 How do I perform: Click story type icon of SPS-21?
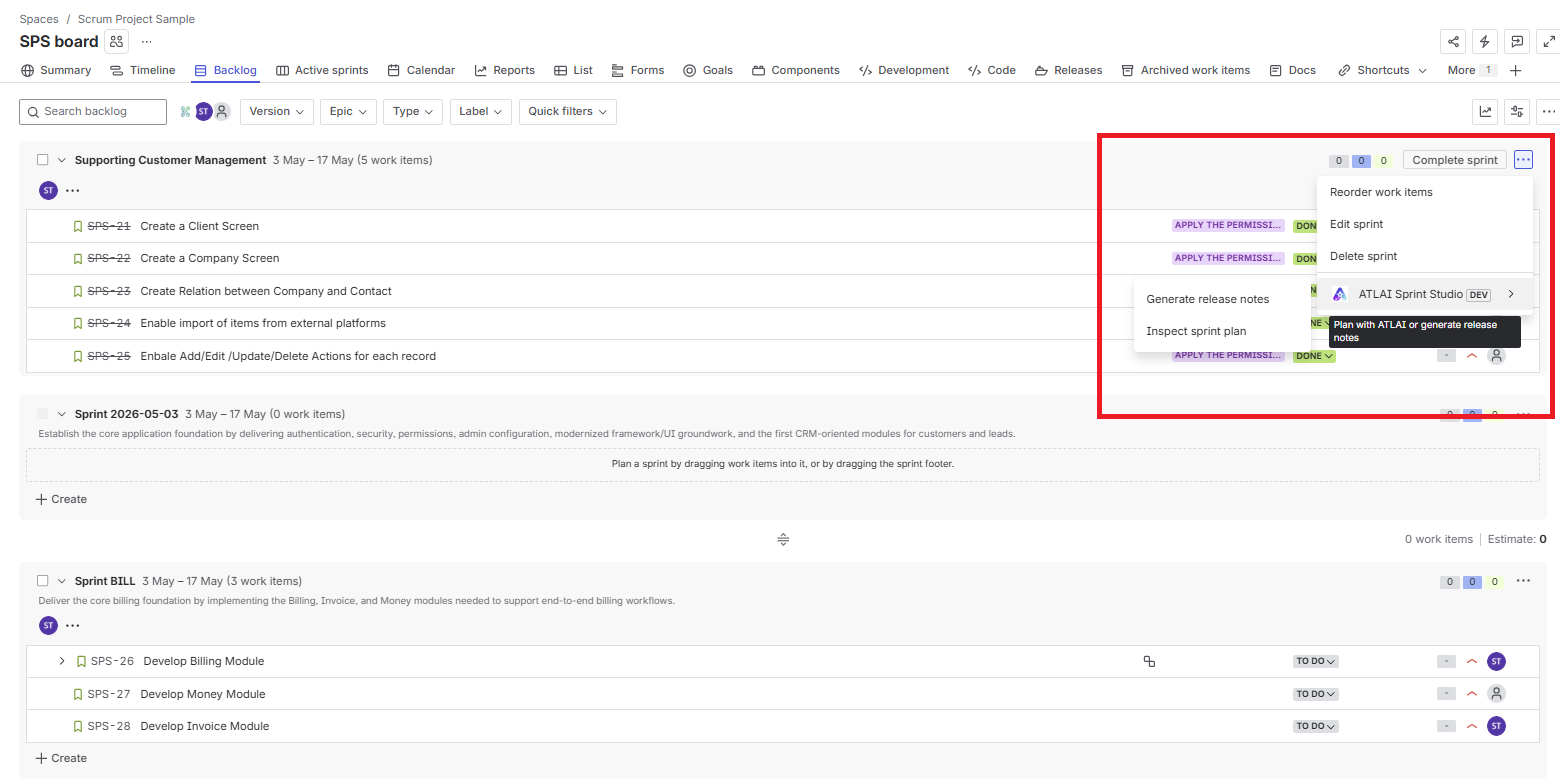[x=78, y=226]
